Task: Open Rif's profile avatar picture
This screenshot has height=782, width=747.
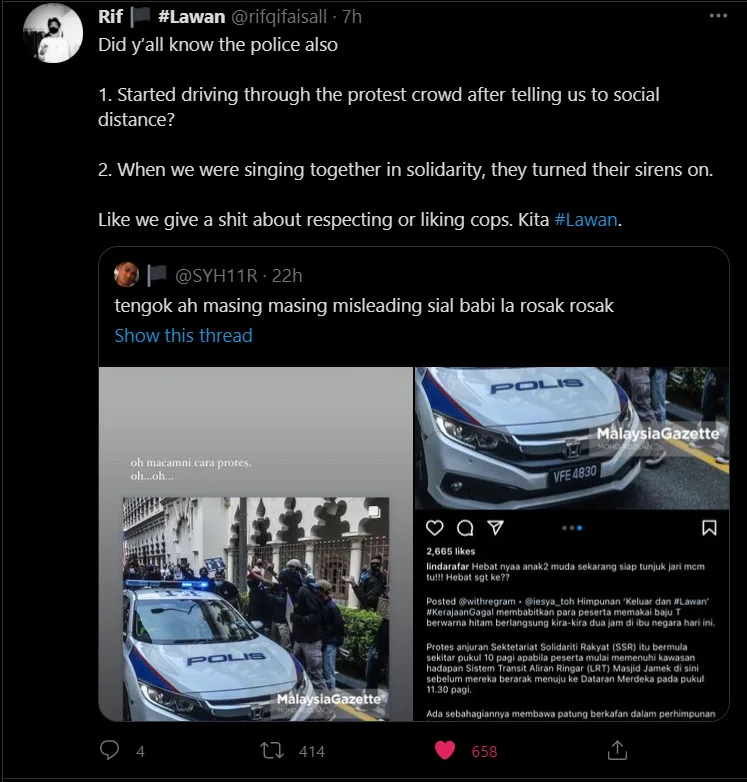Action: pyautogui.click(x=51, y=33)
